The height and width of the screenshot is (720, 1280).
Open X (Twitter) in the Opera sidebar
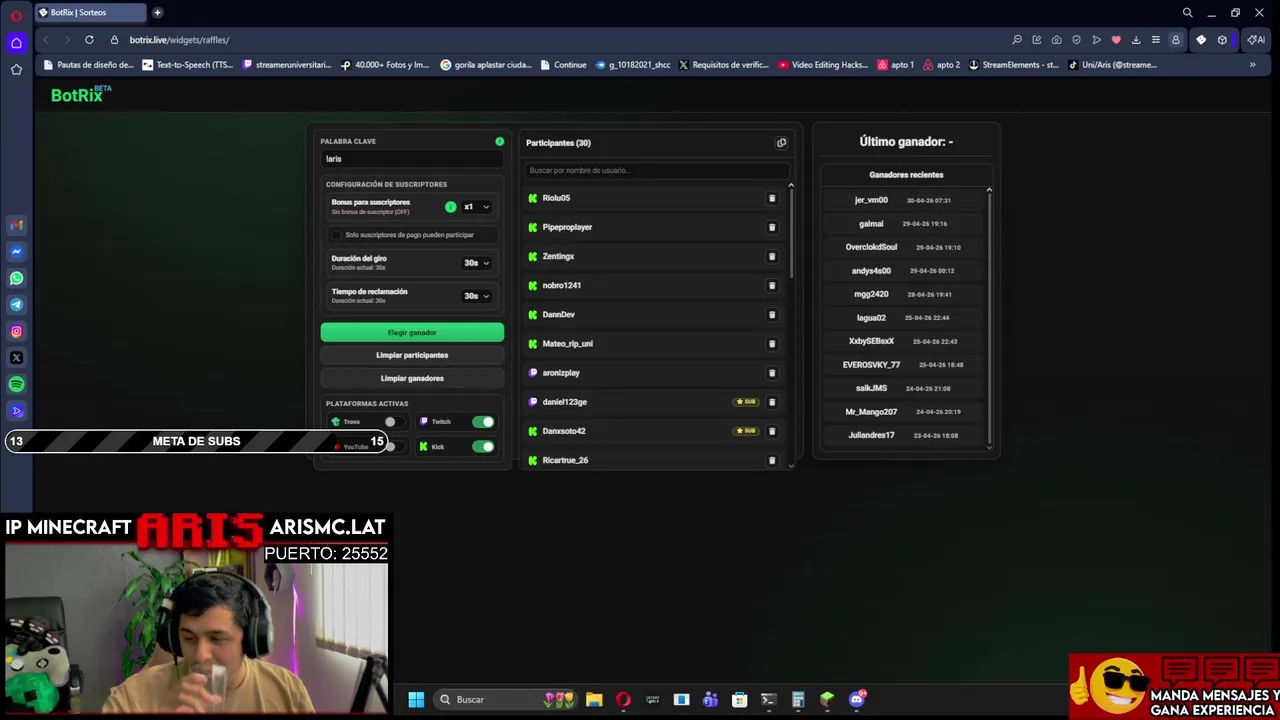click(x=16, y=358)
